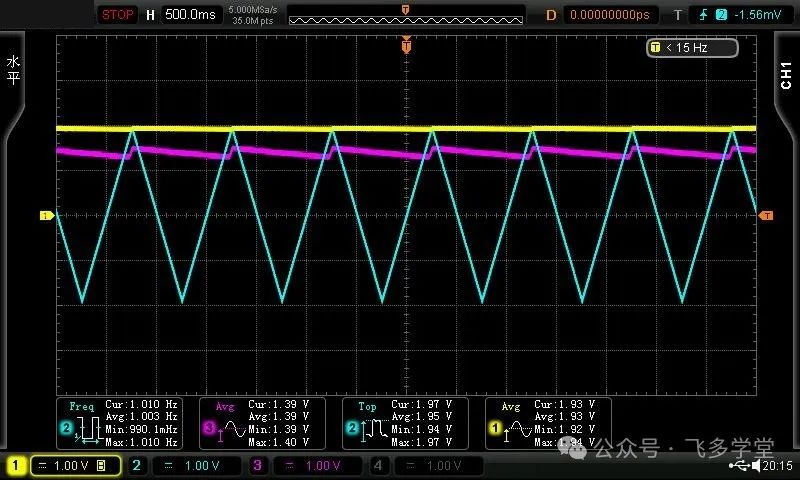Click the yellow channel 1 ground level marker
This screenshot has width=800, height=480.
(x=46, y=216)
